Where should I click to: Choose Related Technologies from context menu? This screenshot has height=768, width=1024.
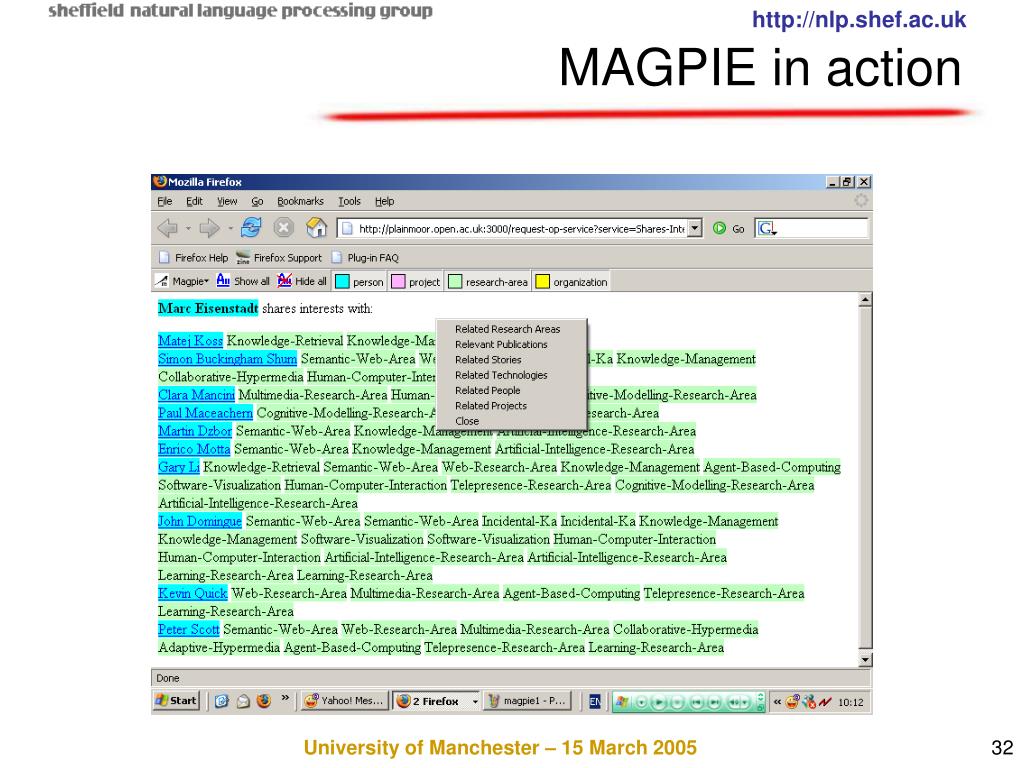(x=501, y=375)
